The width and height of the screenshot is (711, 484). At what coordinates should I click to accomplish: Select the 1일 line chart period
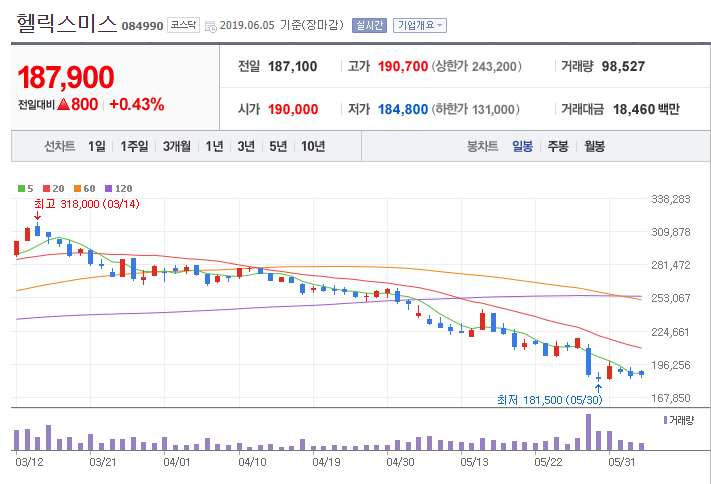click(x=97, y=146)
